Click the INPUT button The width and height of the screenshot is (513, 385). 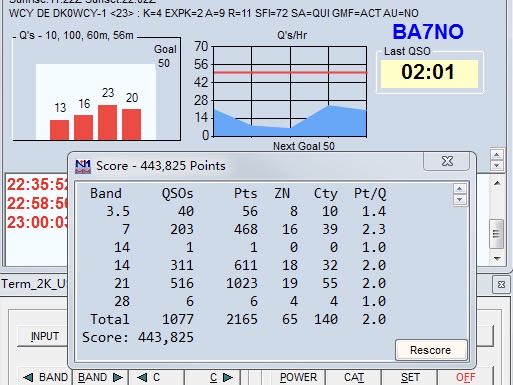tap(45, 336)
